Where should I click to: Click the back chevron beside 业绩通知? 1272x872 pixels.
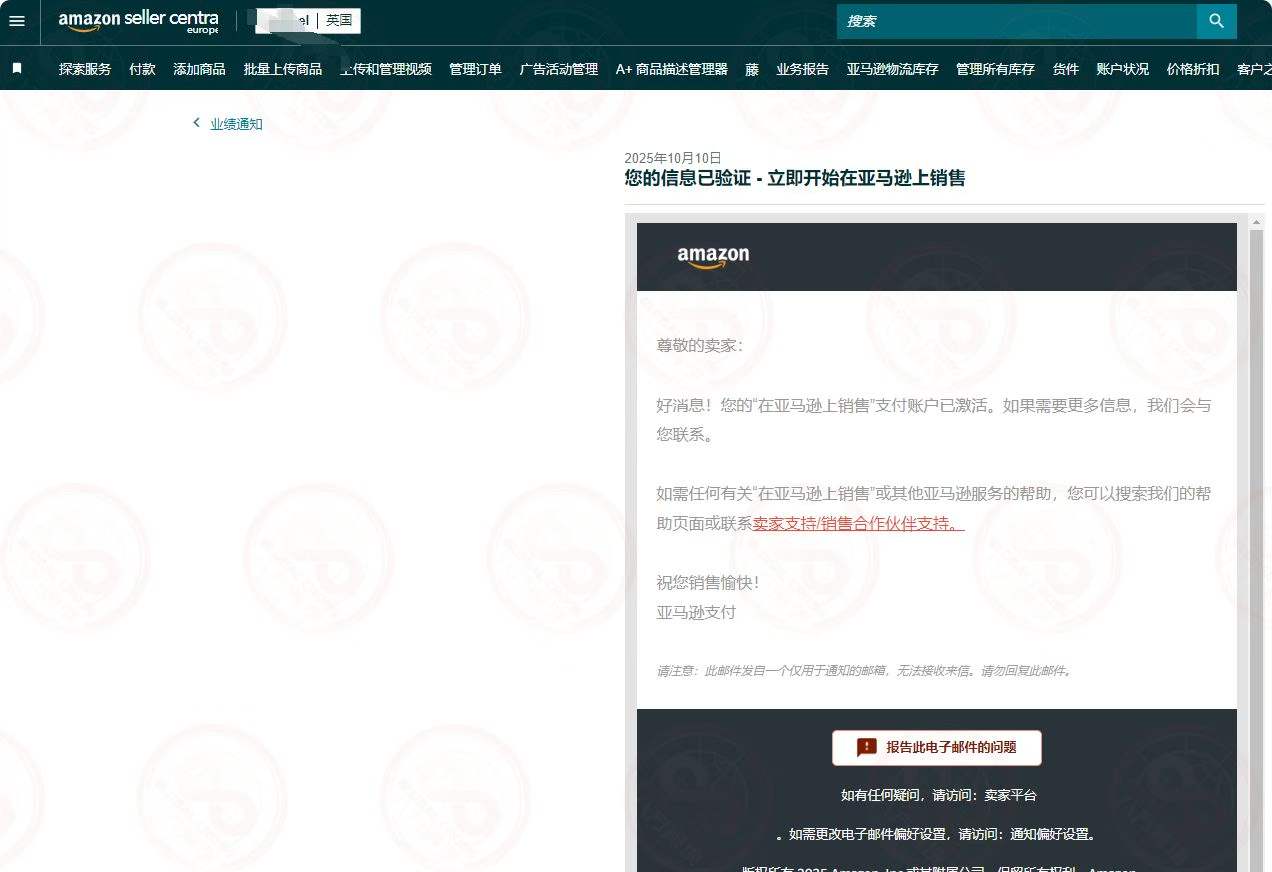196,123
